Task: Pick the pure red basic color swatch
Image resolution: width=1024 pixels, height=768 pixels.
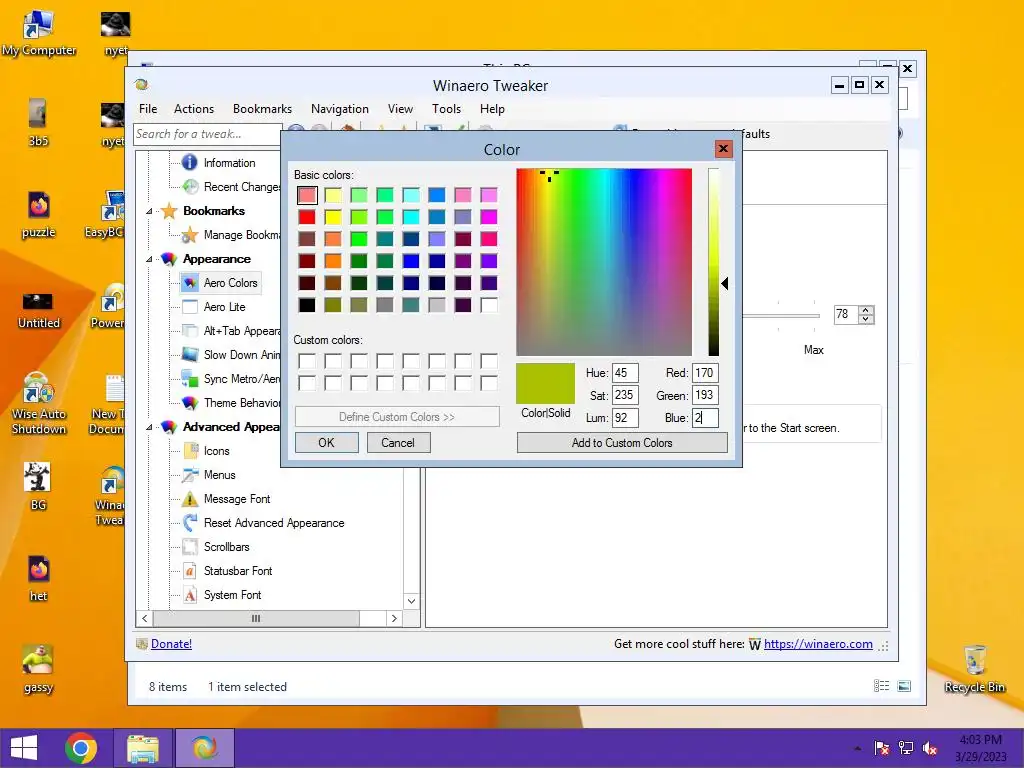Action: pyautogui.click(x=307, y=217)
